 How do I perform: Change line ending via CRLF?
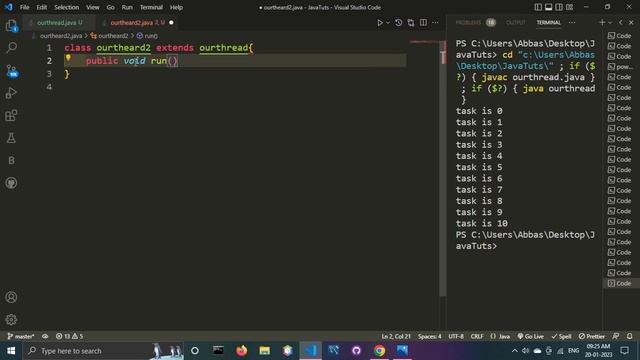pyautogui.click(x=477, y=336)
